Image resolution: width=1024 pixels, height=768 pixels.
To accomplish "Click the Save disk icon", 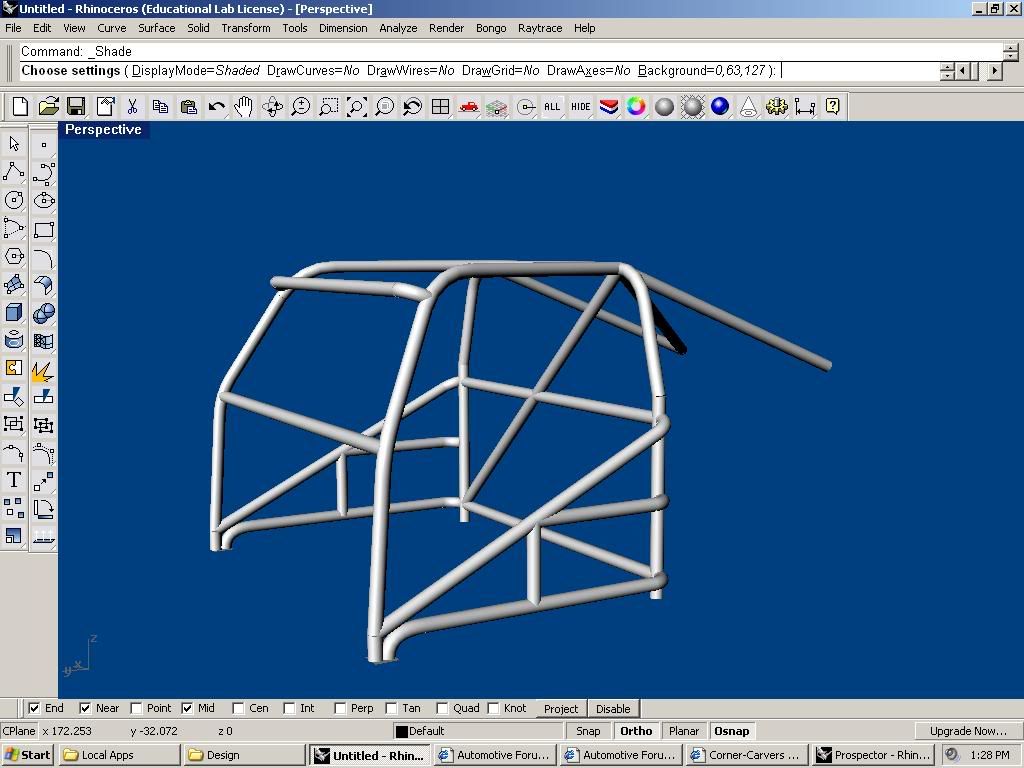I will [x=76, y=107].
